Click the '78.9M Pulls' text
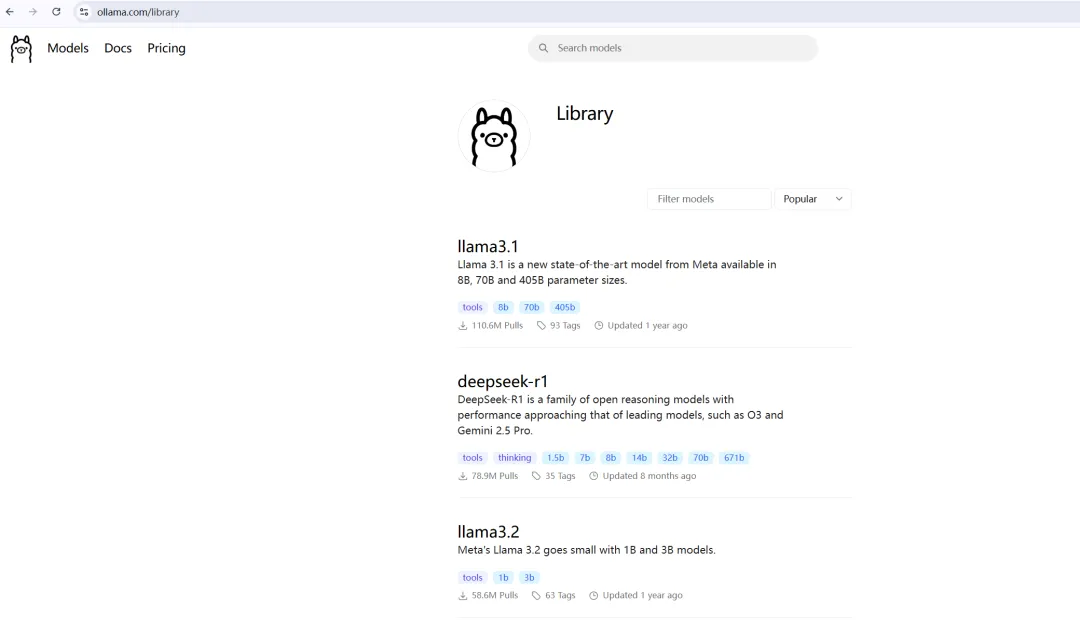The height and width of the screenshot is (632, 1080). tap(495, 476)
